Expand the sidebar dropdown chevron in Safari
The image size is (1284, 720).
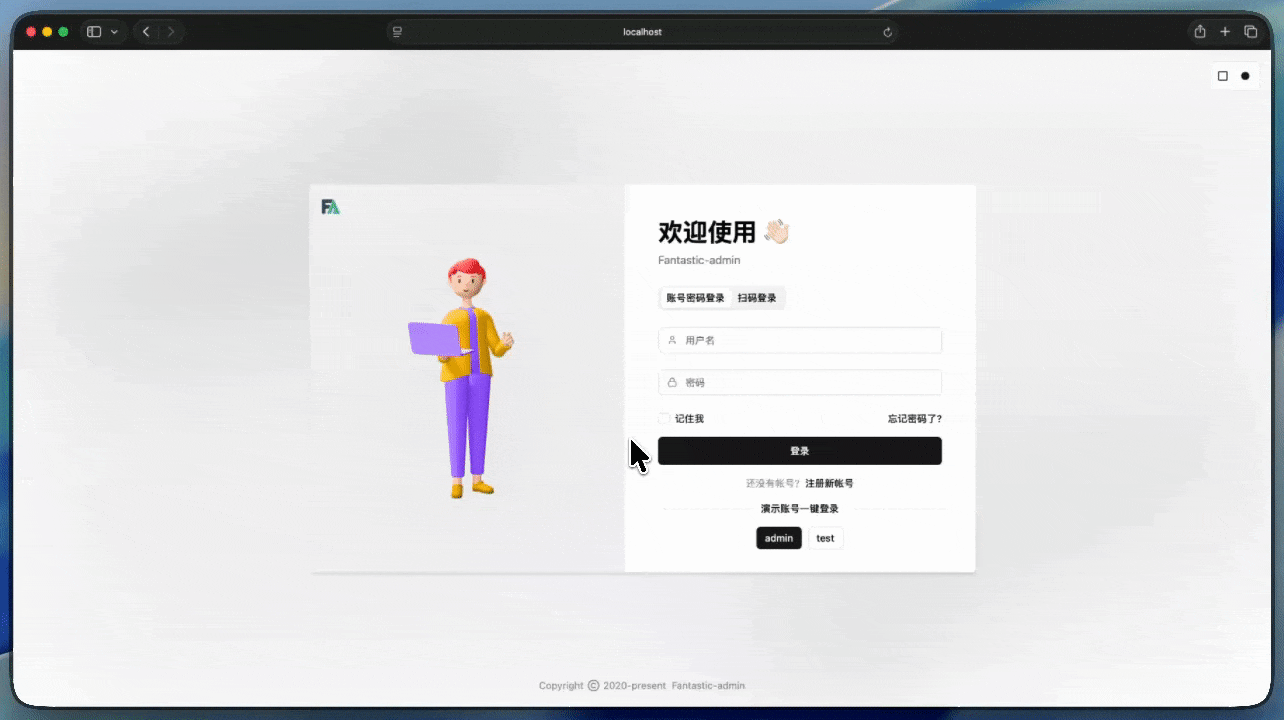click(x=114, y=32)
